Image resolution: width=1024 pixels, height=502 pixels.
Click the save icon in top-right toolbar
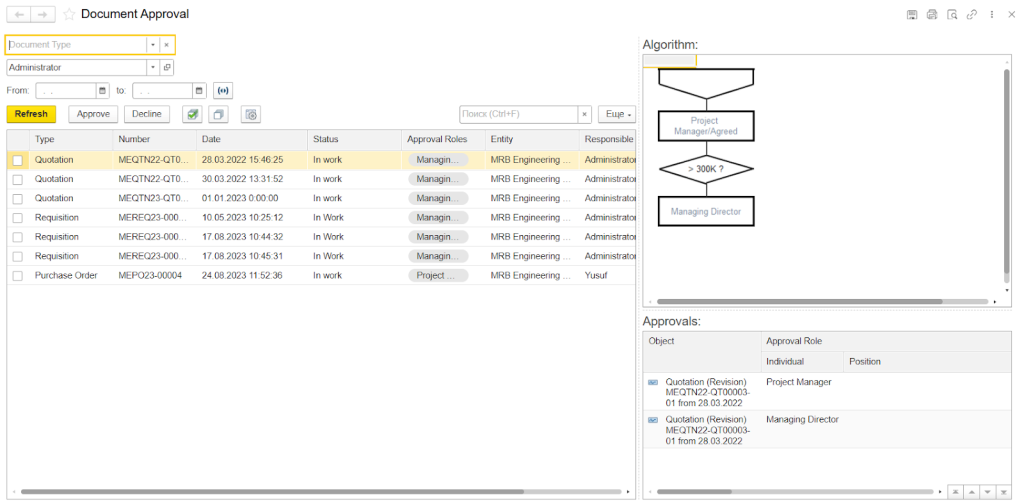[x=912, y=15]
